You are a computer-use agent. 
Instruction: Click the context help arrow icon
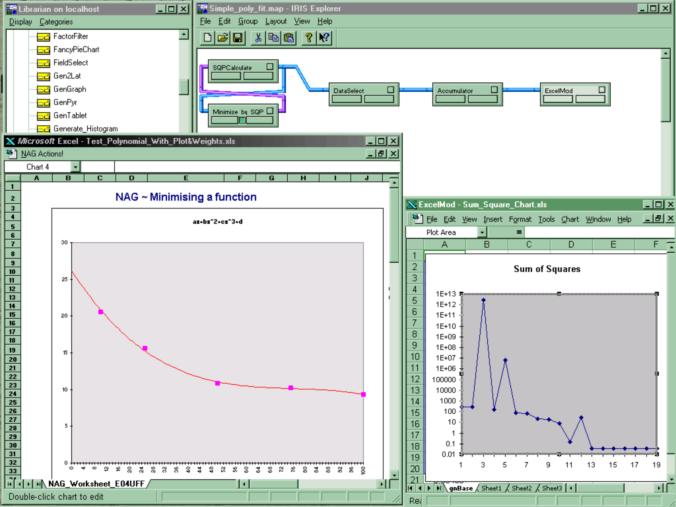(x=325, y=38)
